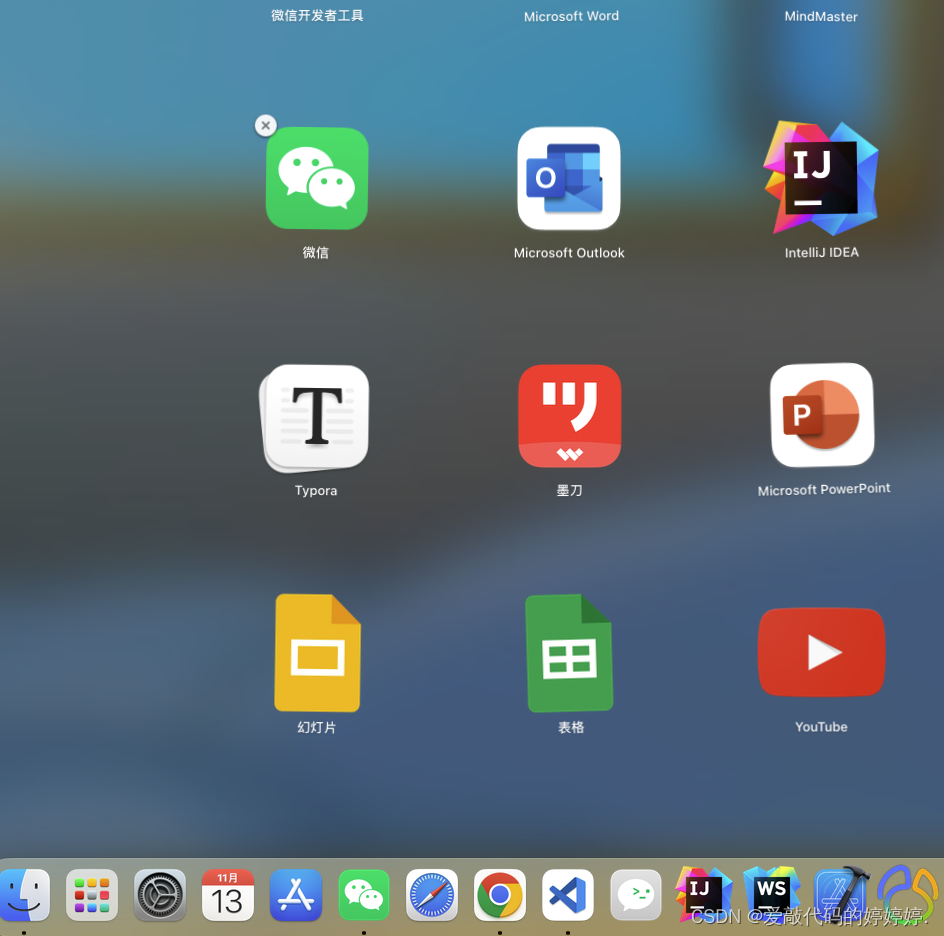Screen dimensions: 944x936
Task: Open Calendar showing 13 in the Dock
Action: [x=228, y=895]
